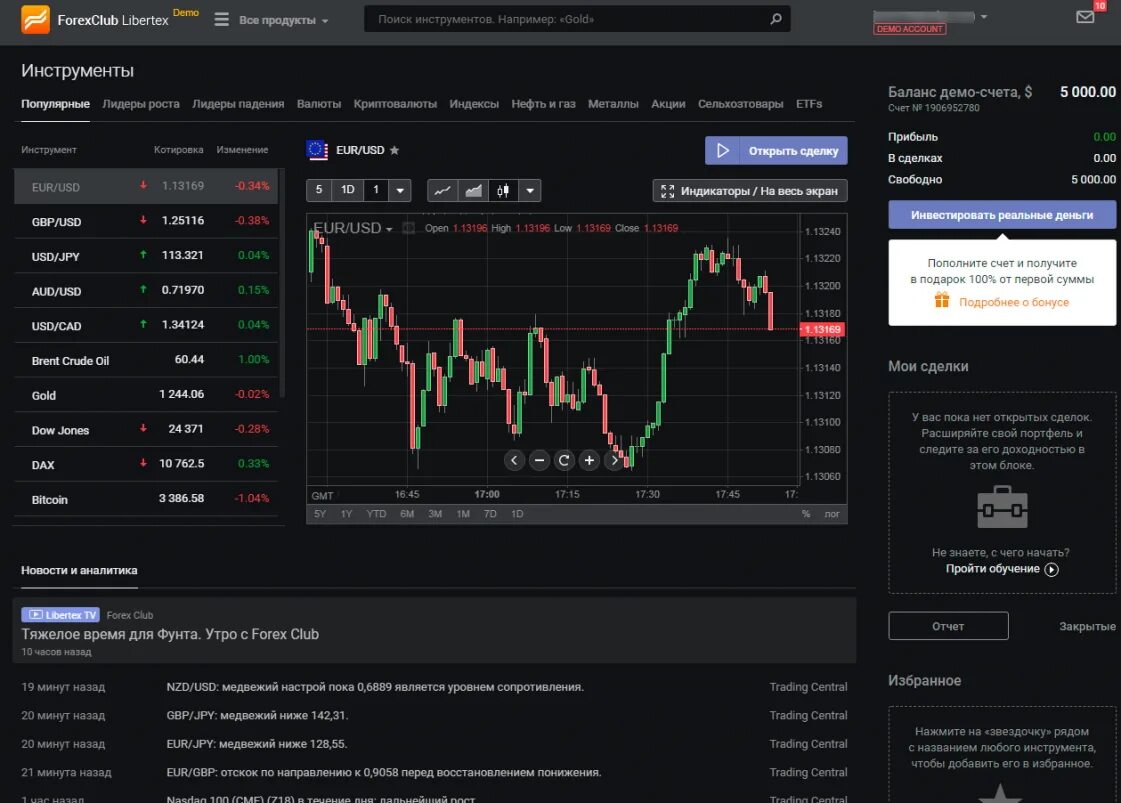Viewport: 1121px width, 803px height.
Task: Toggle the logarithmic scale on the chart
Action: coord(831,514)
